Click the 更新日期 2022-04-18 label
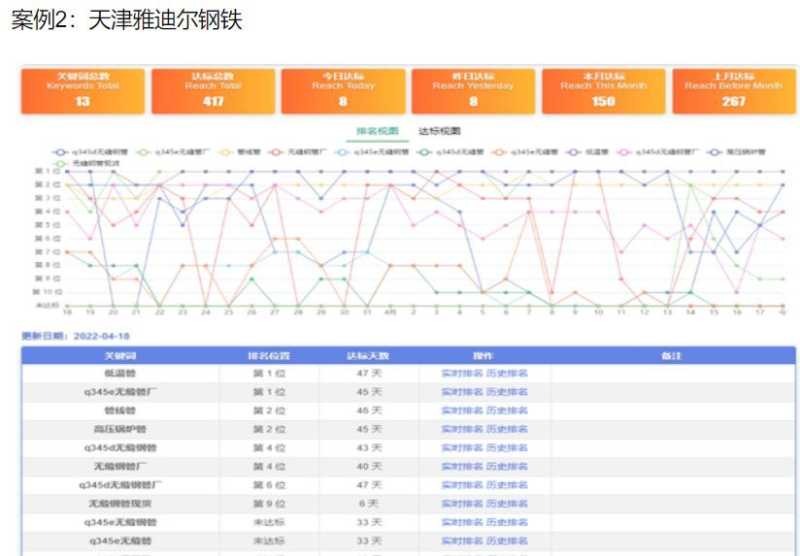The image size is (800, 556). tap(76, 336)
